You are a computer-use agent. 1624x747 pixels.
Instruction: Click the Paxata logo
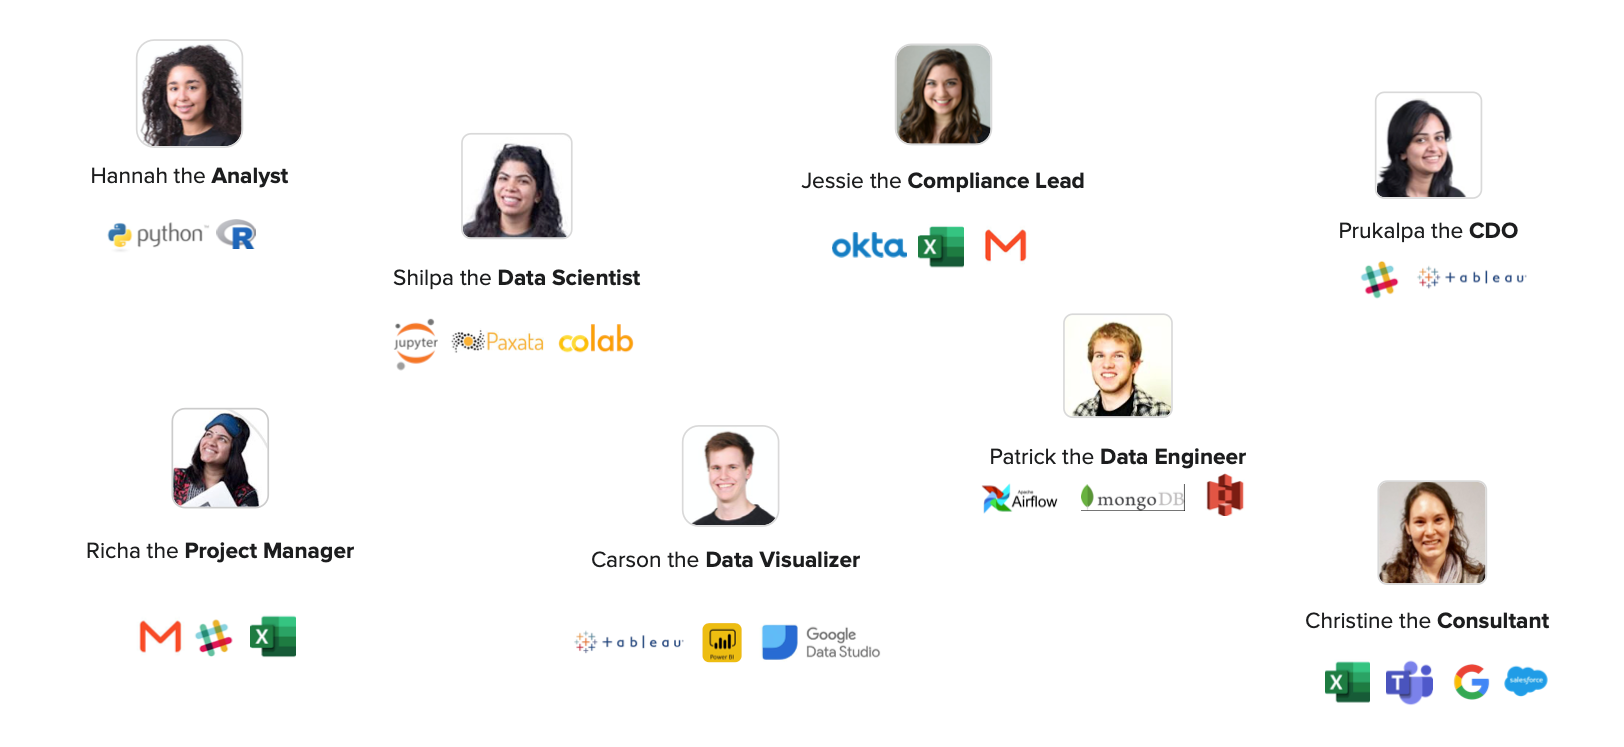pos(498,342)
